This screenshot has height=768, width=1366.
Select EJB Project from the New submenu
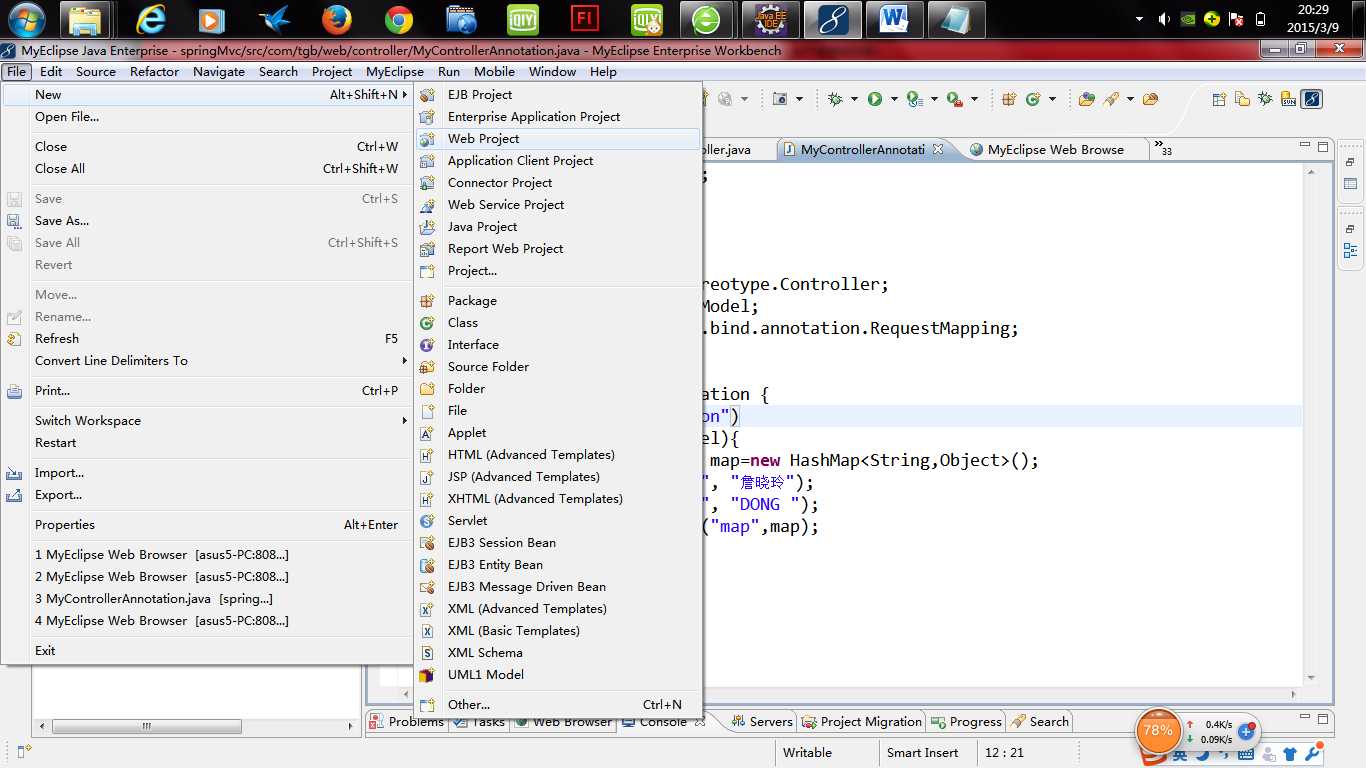[x=557, y=95]
